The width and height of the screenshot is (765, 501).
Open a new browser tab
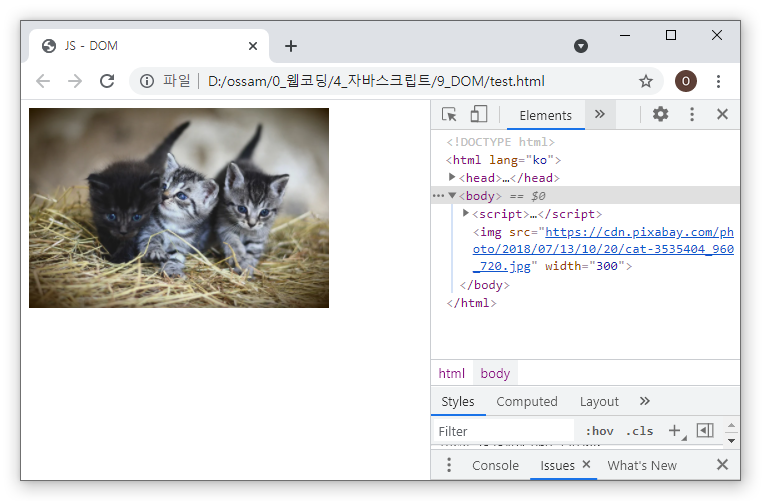tap(291, 46)
